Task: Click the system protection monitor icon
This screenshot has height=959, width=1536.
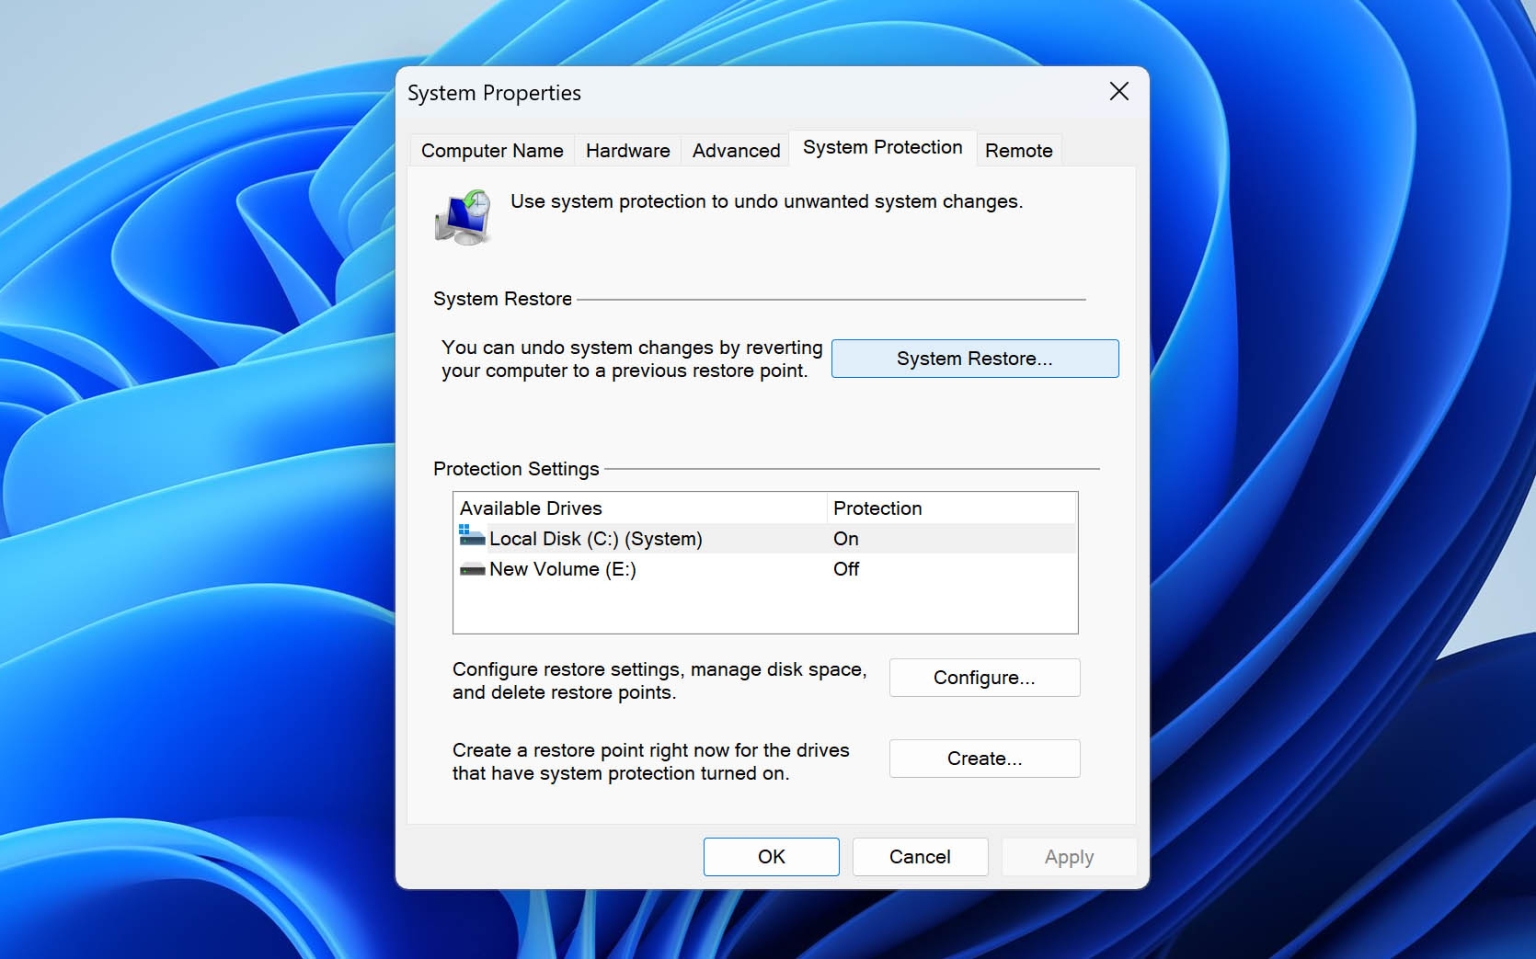Action: [463, 217]
